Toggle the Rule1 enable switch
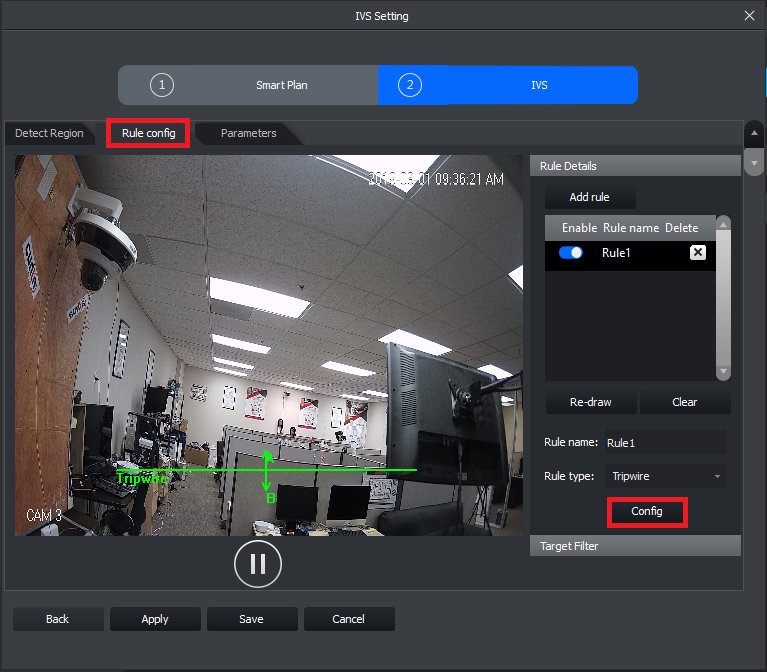This screenshot has width=767, height=672. pos(570,252)
